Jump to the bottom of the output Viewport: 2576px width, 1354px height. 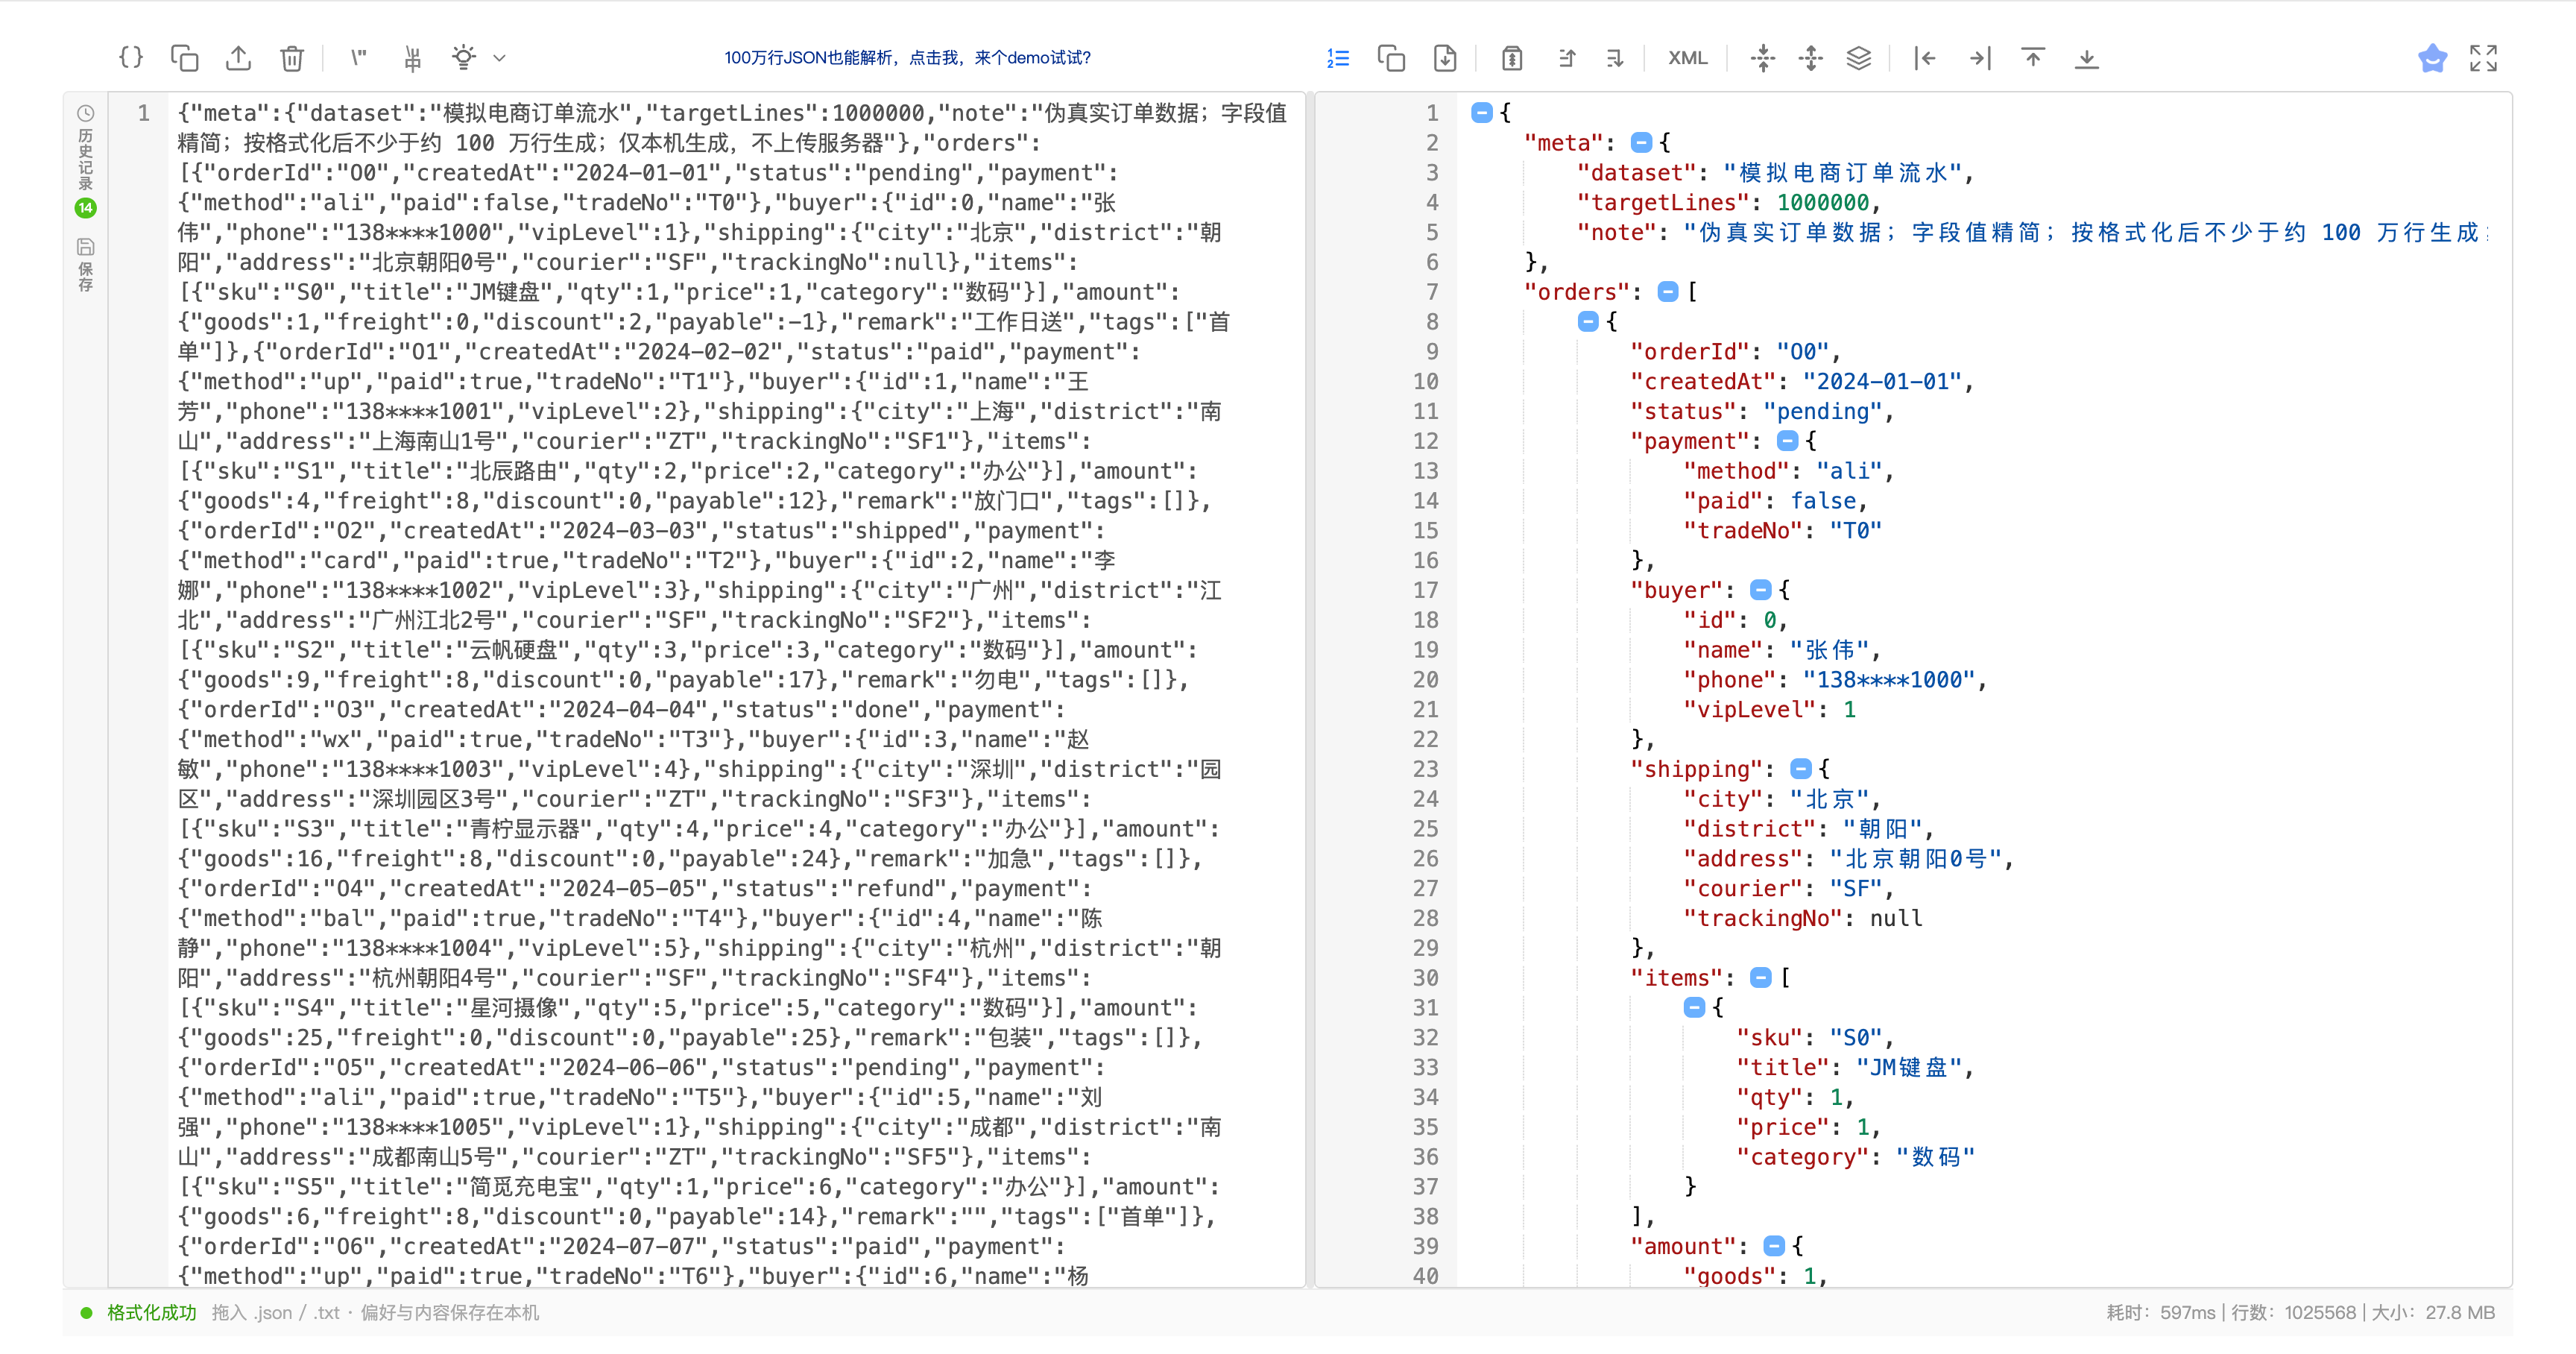click(x=2086, y=58)
